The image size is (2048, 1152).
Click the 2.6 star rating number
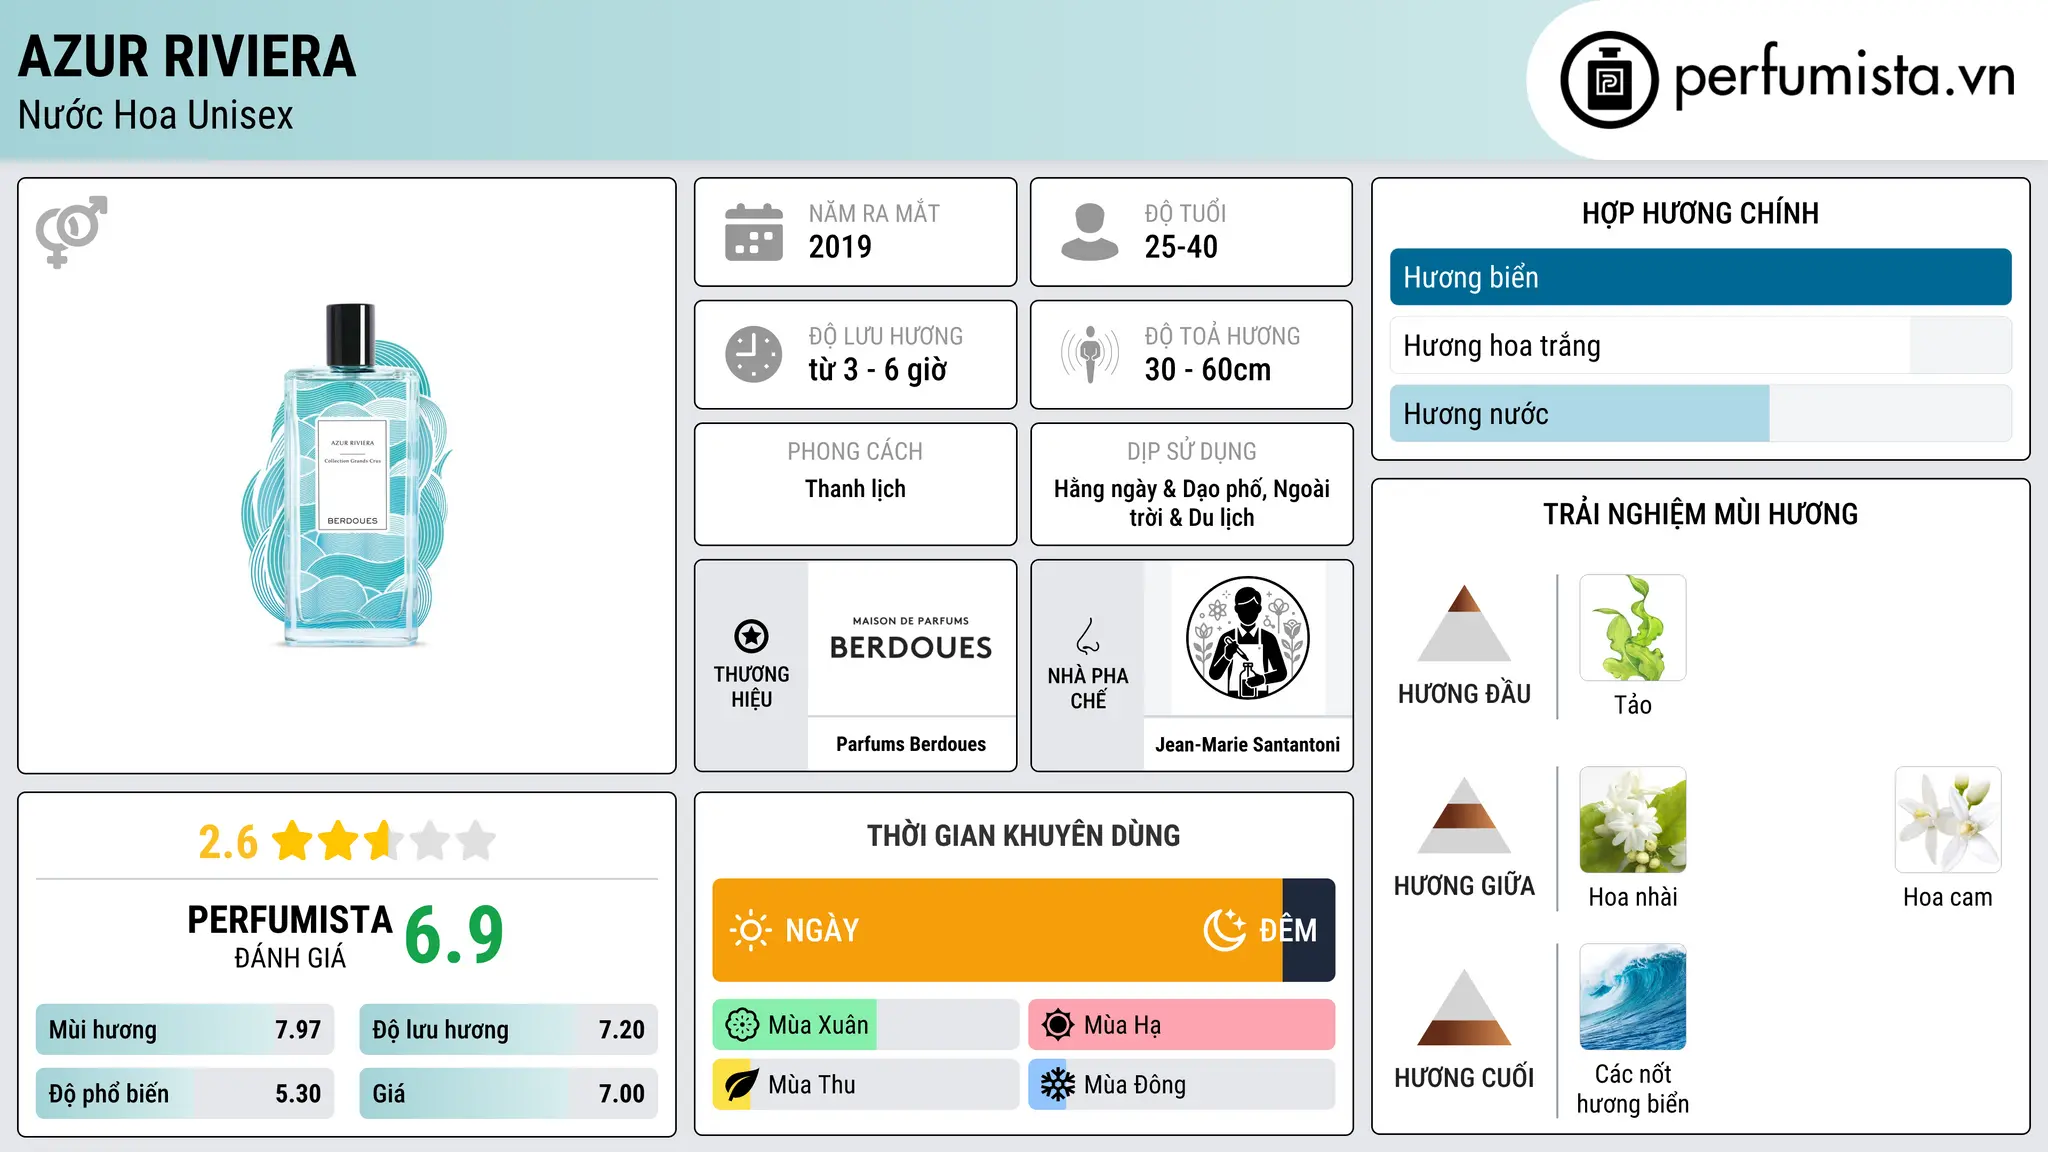(228, 842)
